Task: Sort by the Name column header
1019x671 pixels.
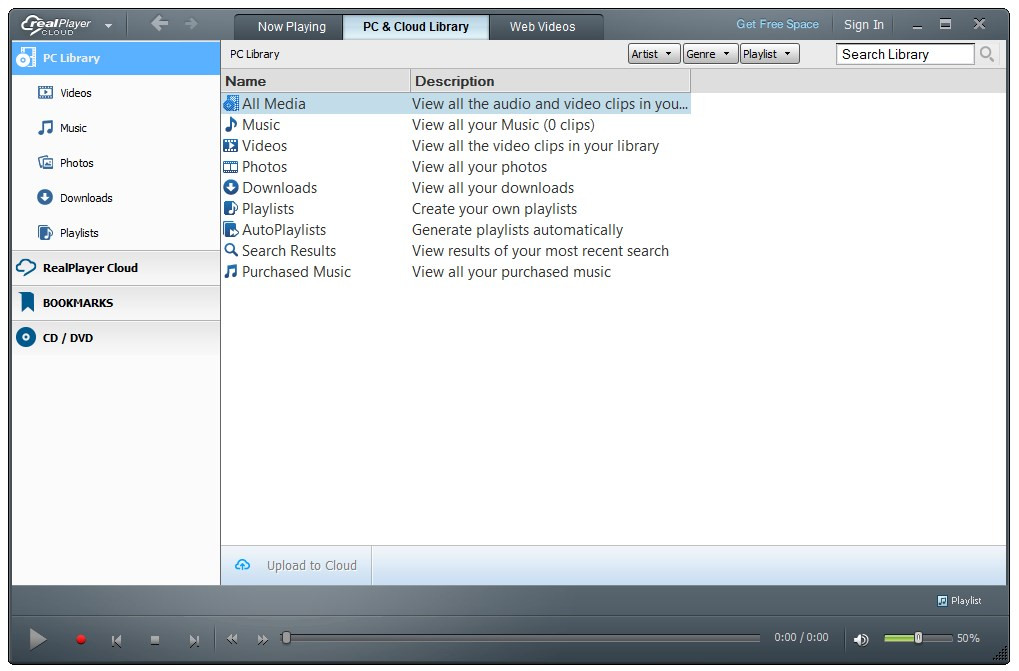Action: 316,81
